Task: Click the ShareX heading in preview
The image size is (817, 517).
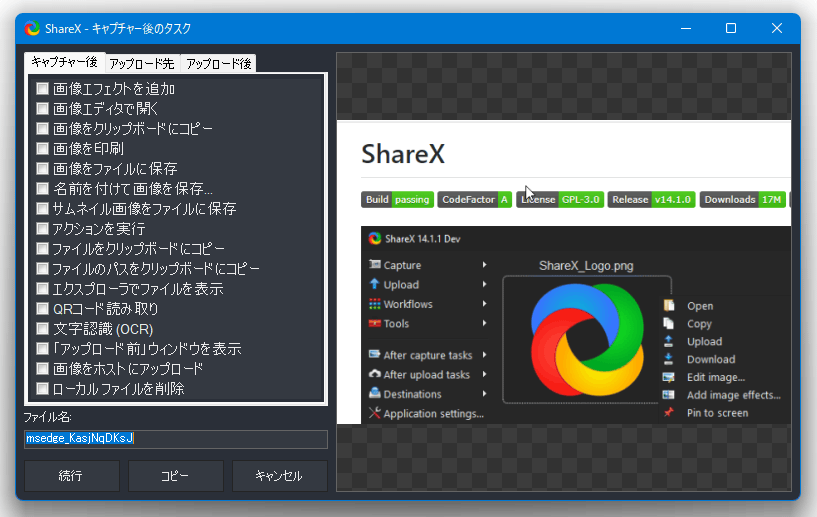Action: (403, 154)
